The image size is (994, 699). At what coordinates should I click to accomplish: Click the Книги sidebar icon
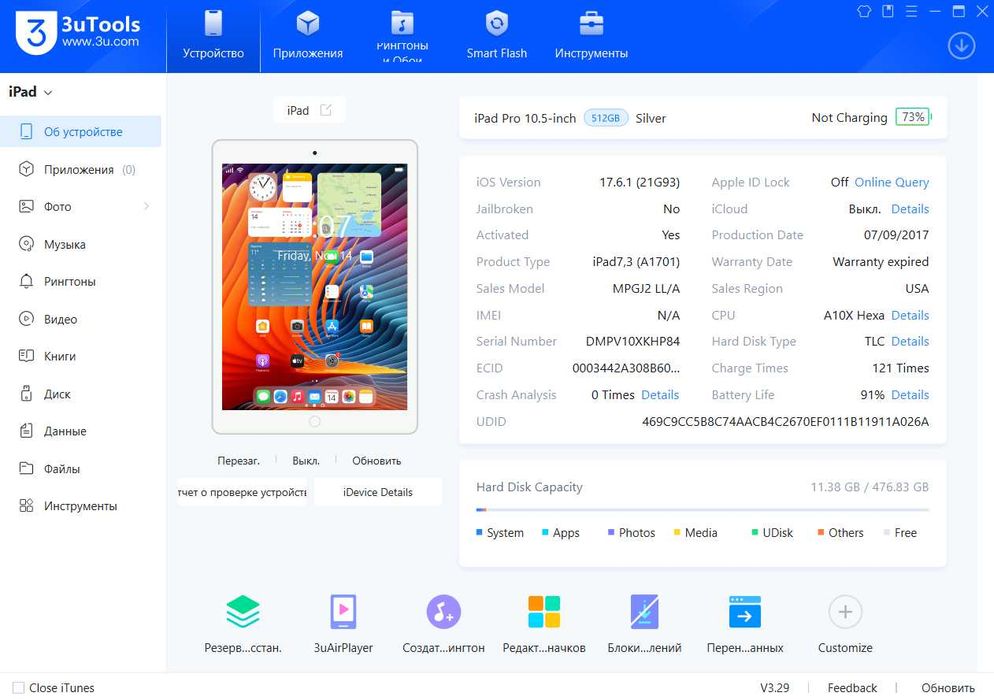point(26,356)
